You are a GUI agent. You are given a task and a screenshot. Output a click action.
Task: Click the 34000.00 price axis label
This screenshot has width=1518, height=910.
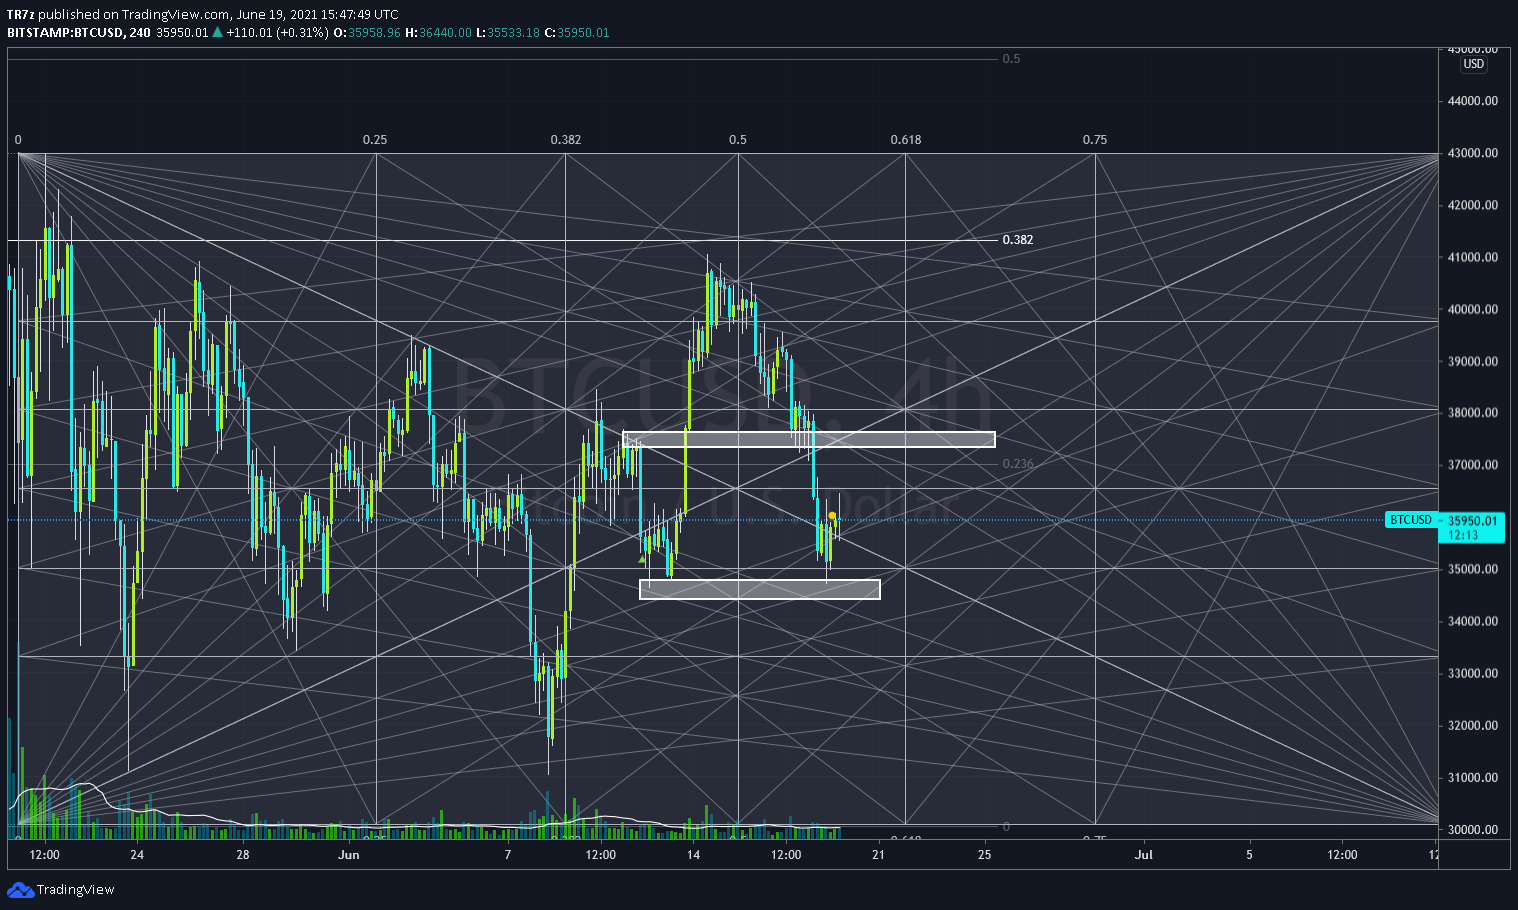pyautogui.click(x=1472, y=621)
